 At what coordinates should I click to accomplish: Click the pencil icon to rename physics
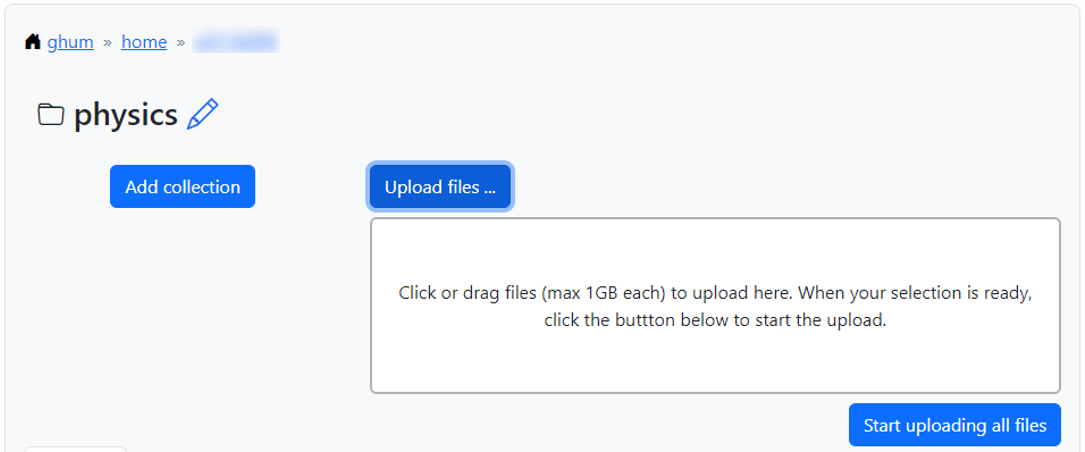click(203, 114)
